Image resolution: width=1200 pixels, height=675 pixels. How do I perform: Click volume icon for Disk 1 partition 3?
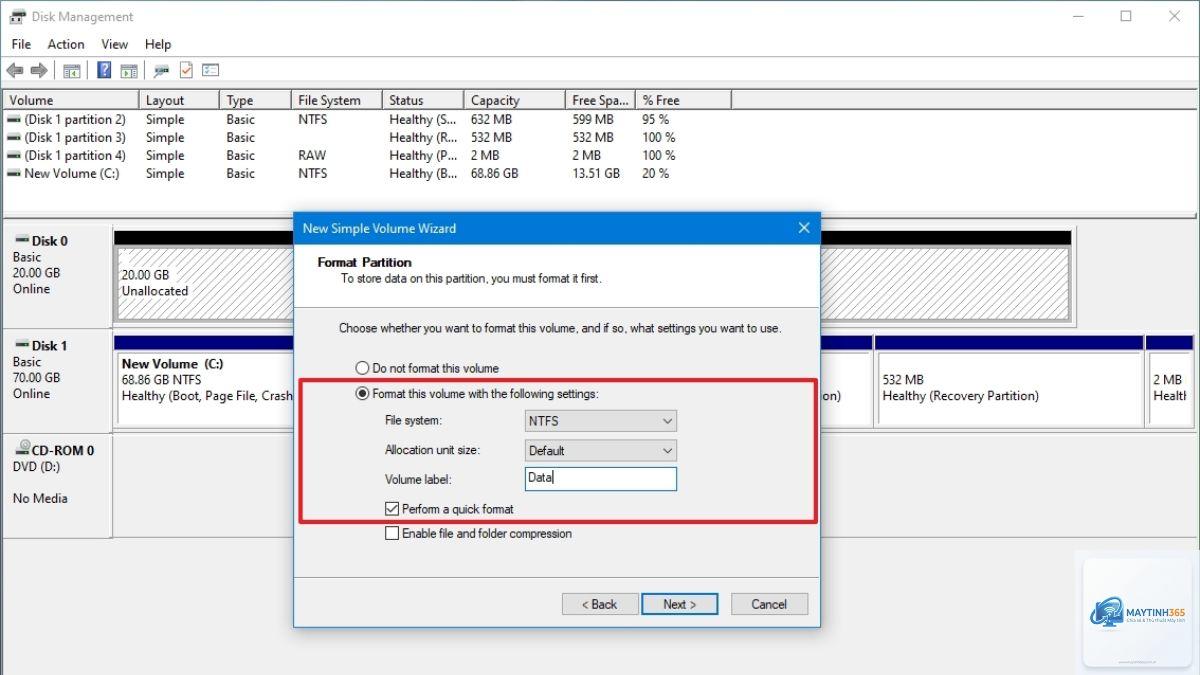coord(13,137)
